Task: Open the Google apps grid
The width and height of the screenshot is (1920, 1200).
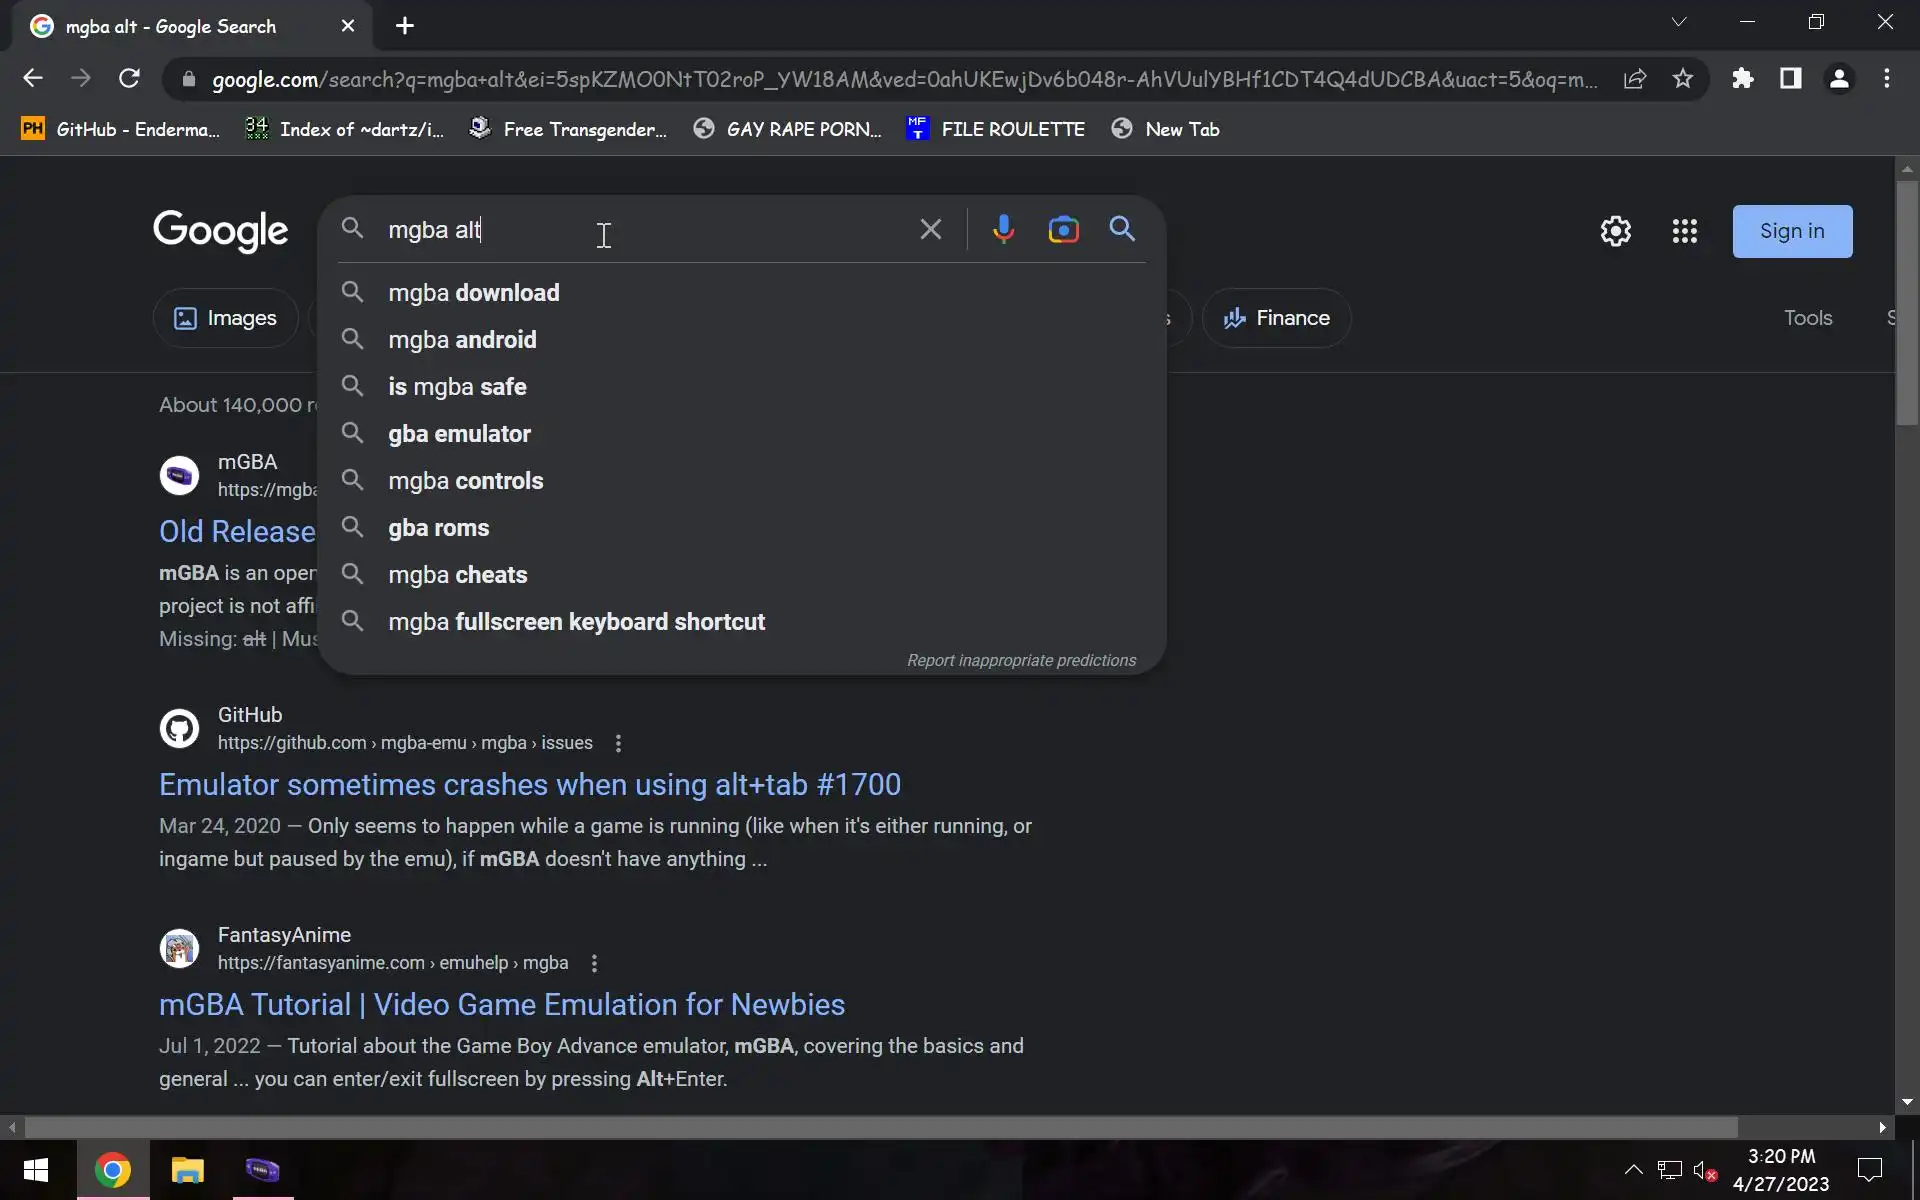Action: (x=1684, y=231)
